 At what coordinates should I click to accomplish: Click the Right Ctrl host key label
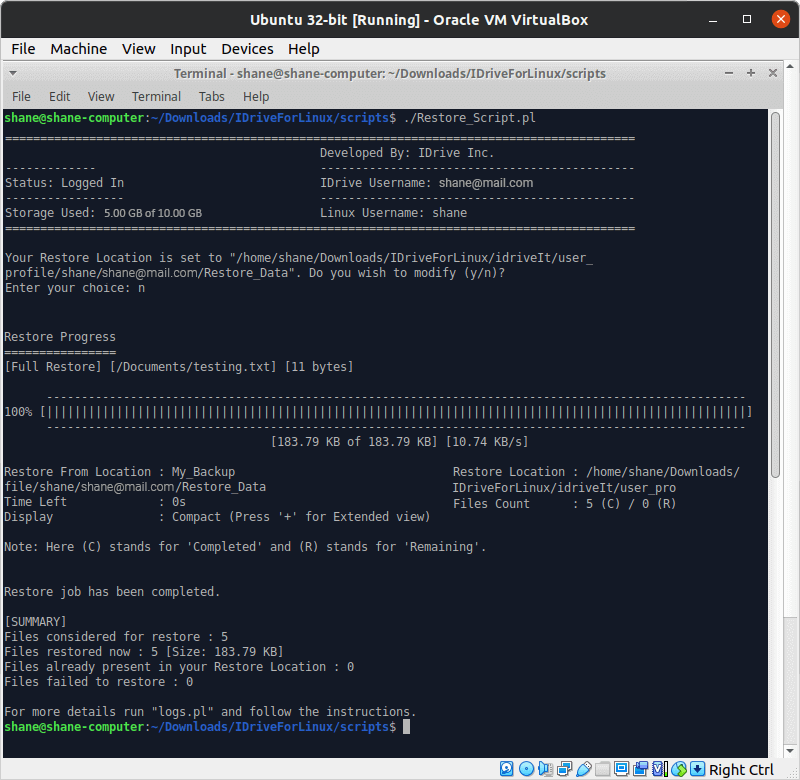point(741,769)
